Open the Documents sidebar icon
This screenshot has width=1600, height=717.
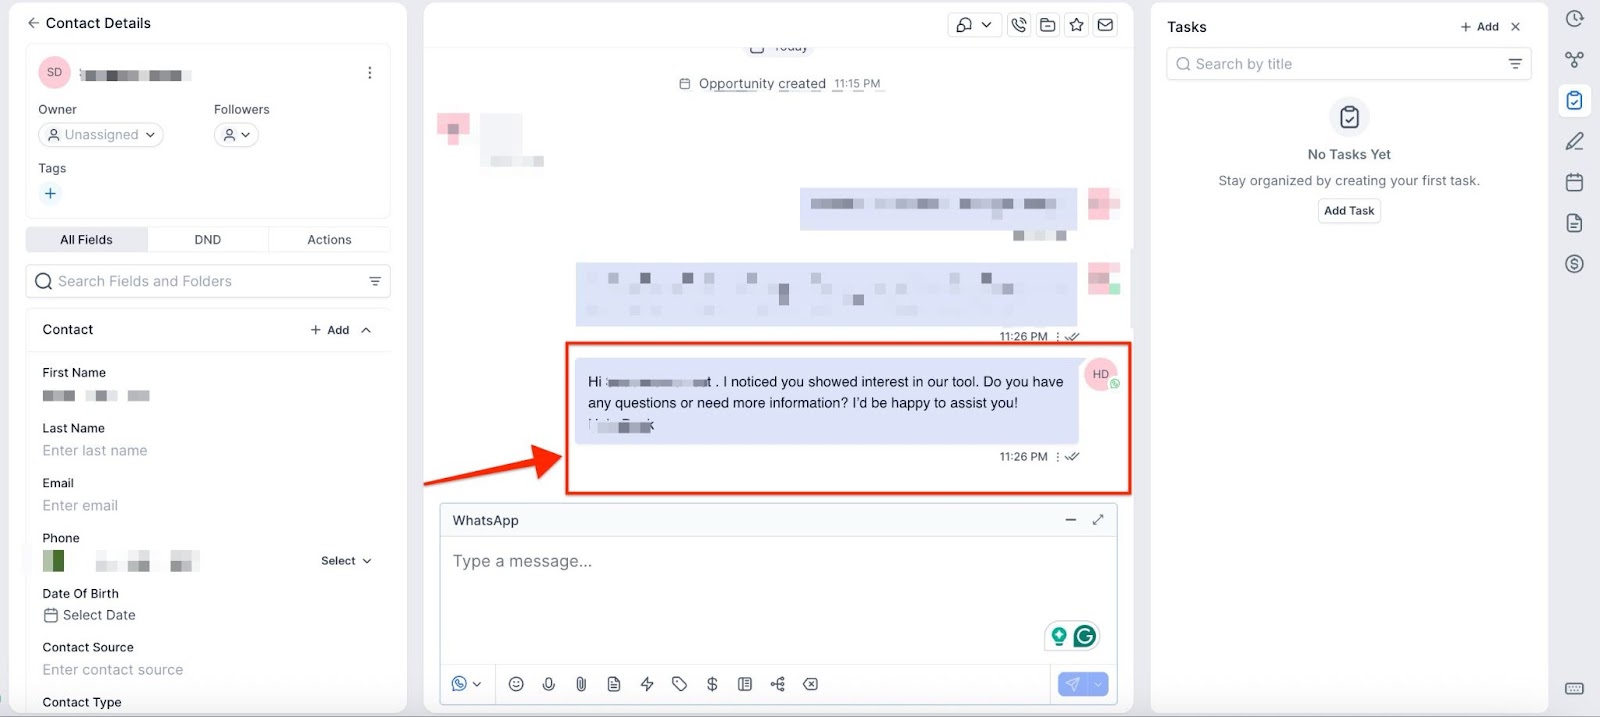[x=1574, y=223]
